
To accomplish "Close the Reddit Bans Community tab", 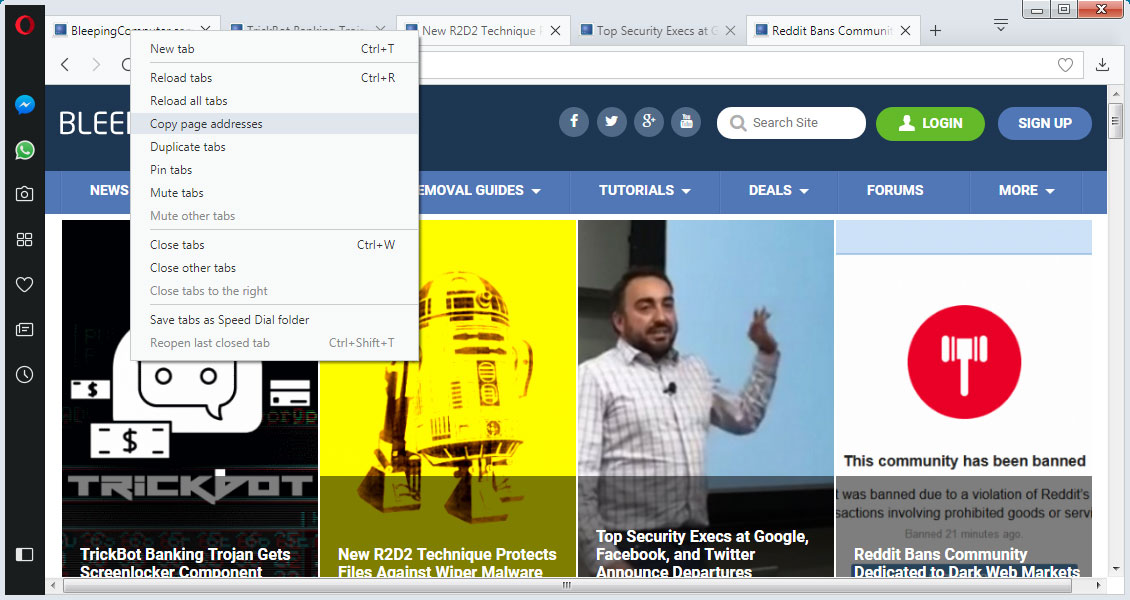I will pyautogui.click(x=906, y=30).
